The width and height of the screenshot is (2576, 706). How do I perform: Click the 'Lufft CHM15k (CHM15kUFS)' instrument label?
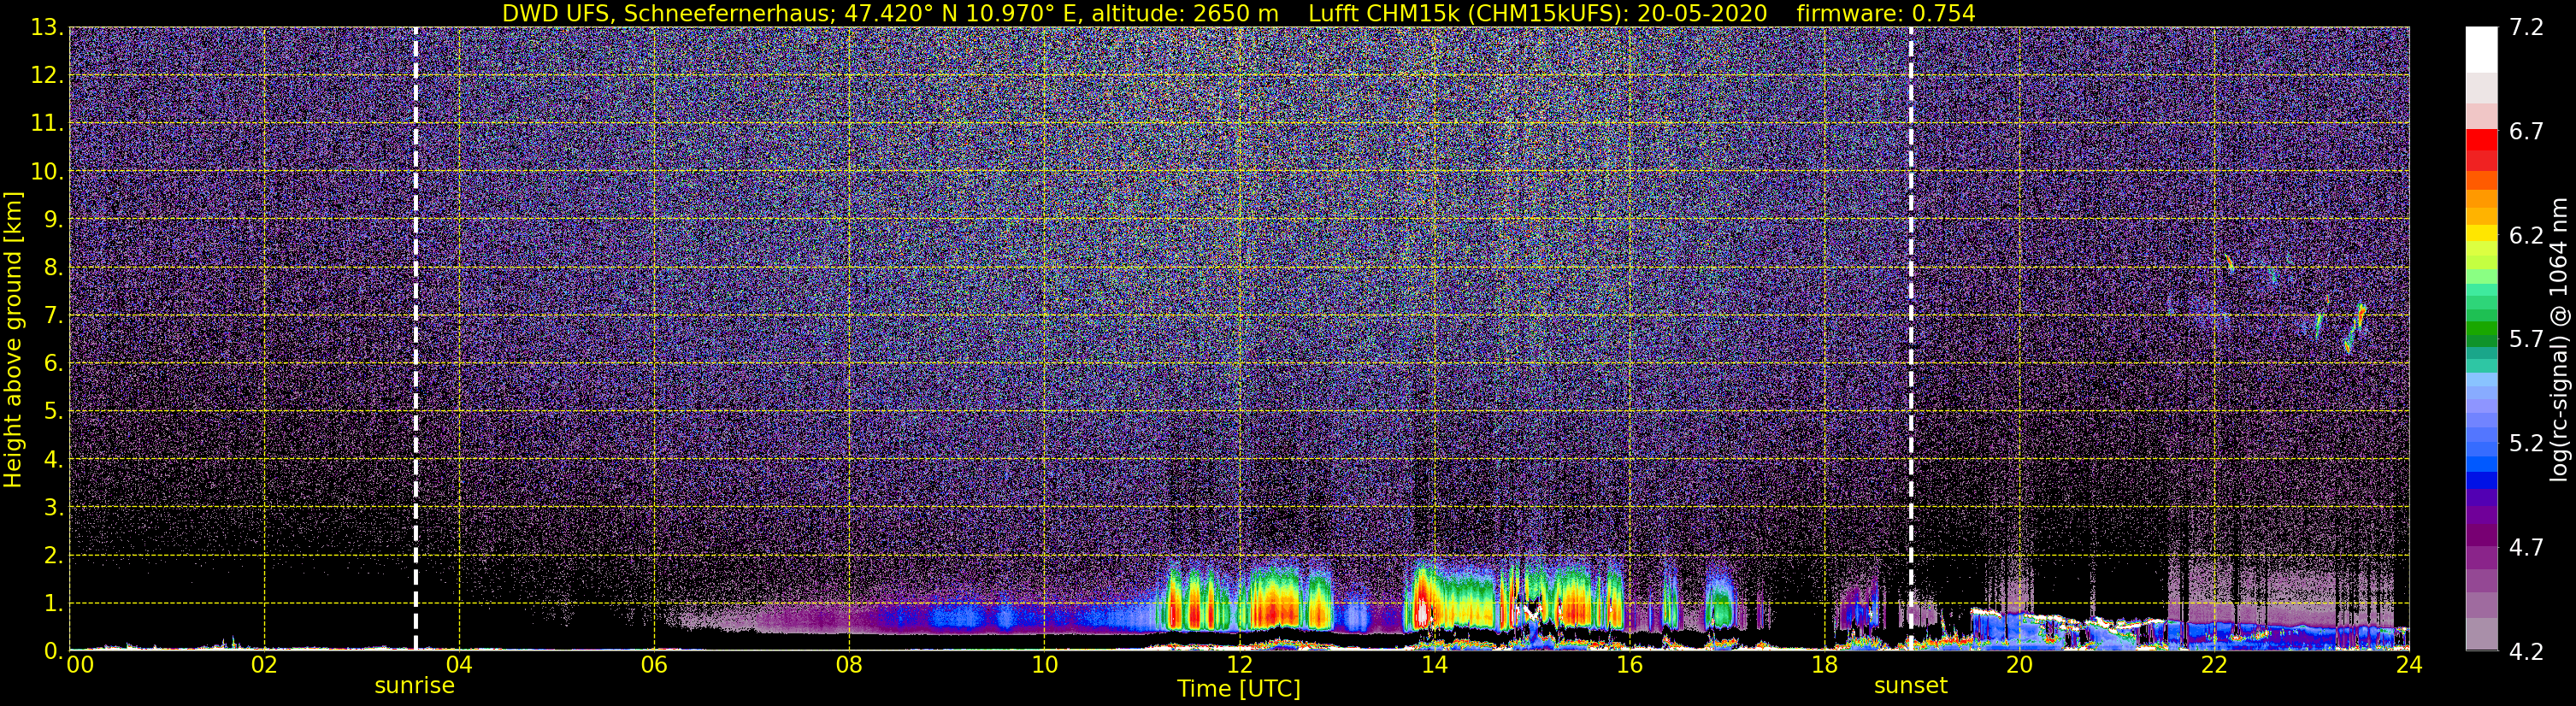pyautogui.click(x=1468, y=13)
